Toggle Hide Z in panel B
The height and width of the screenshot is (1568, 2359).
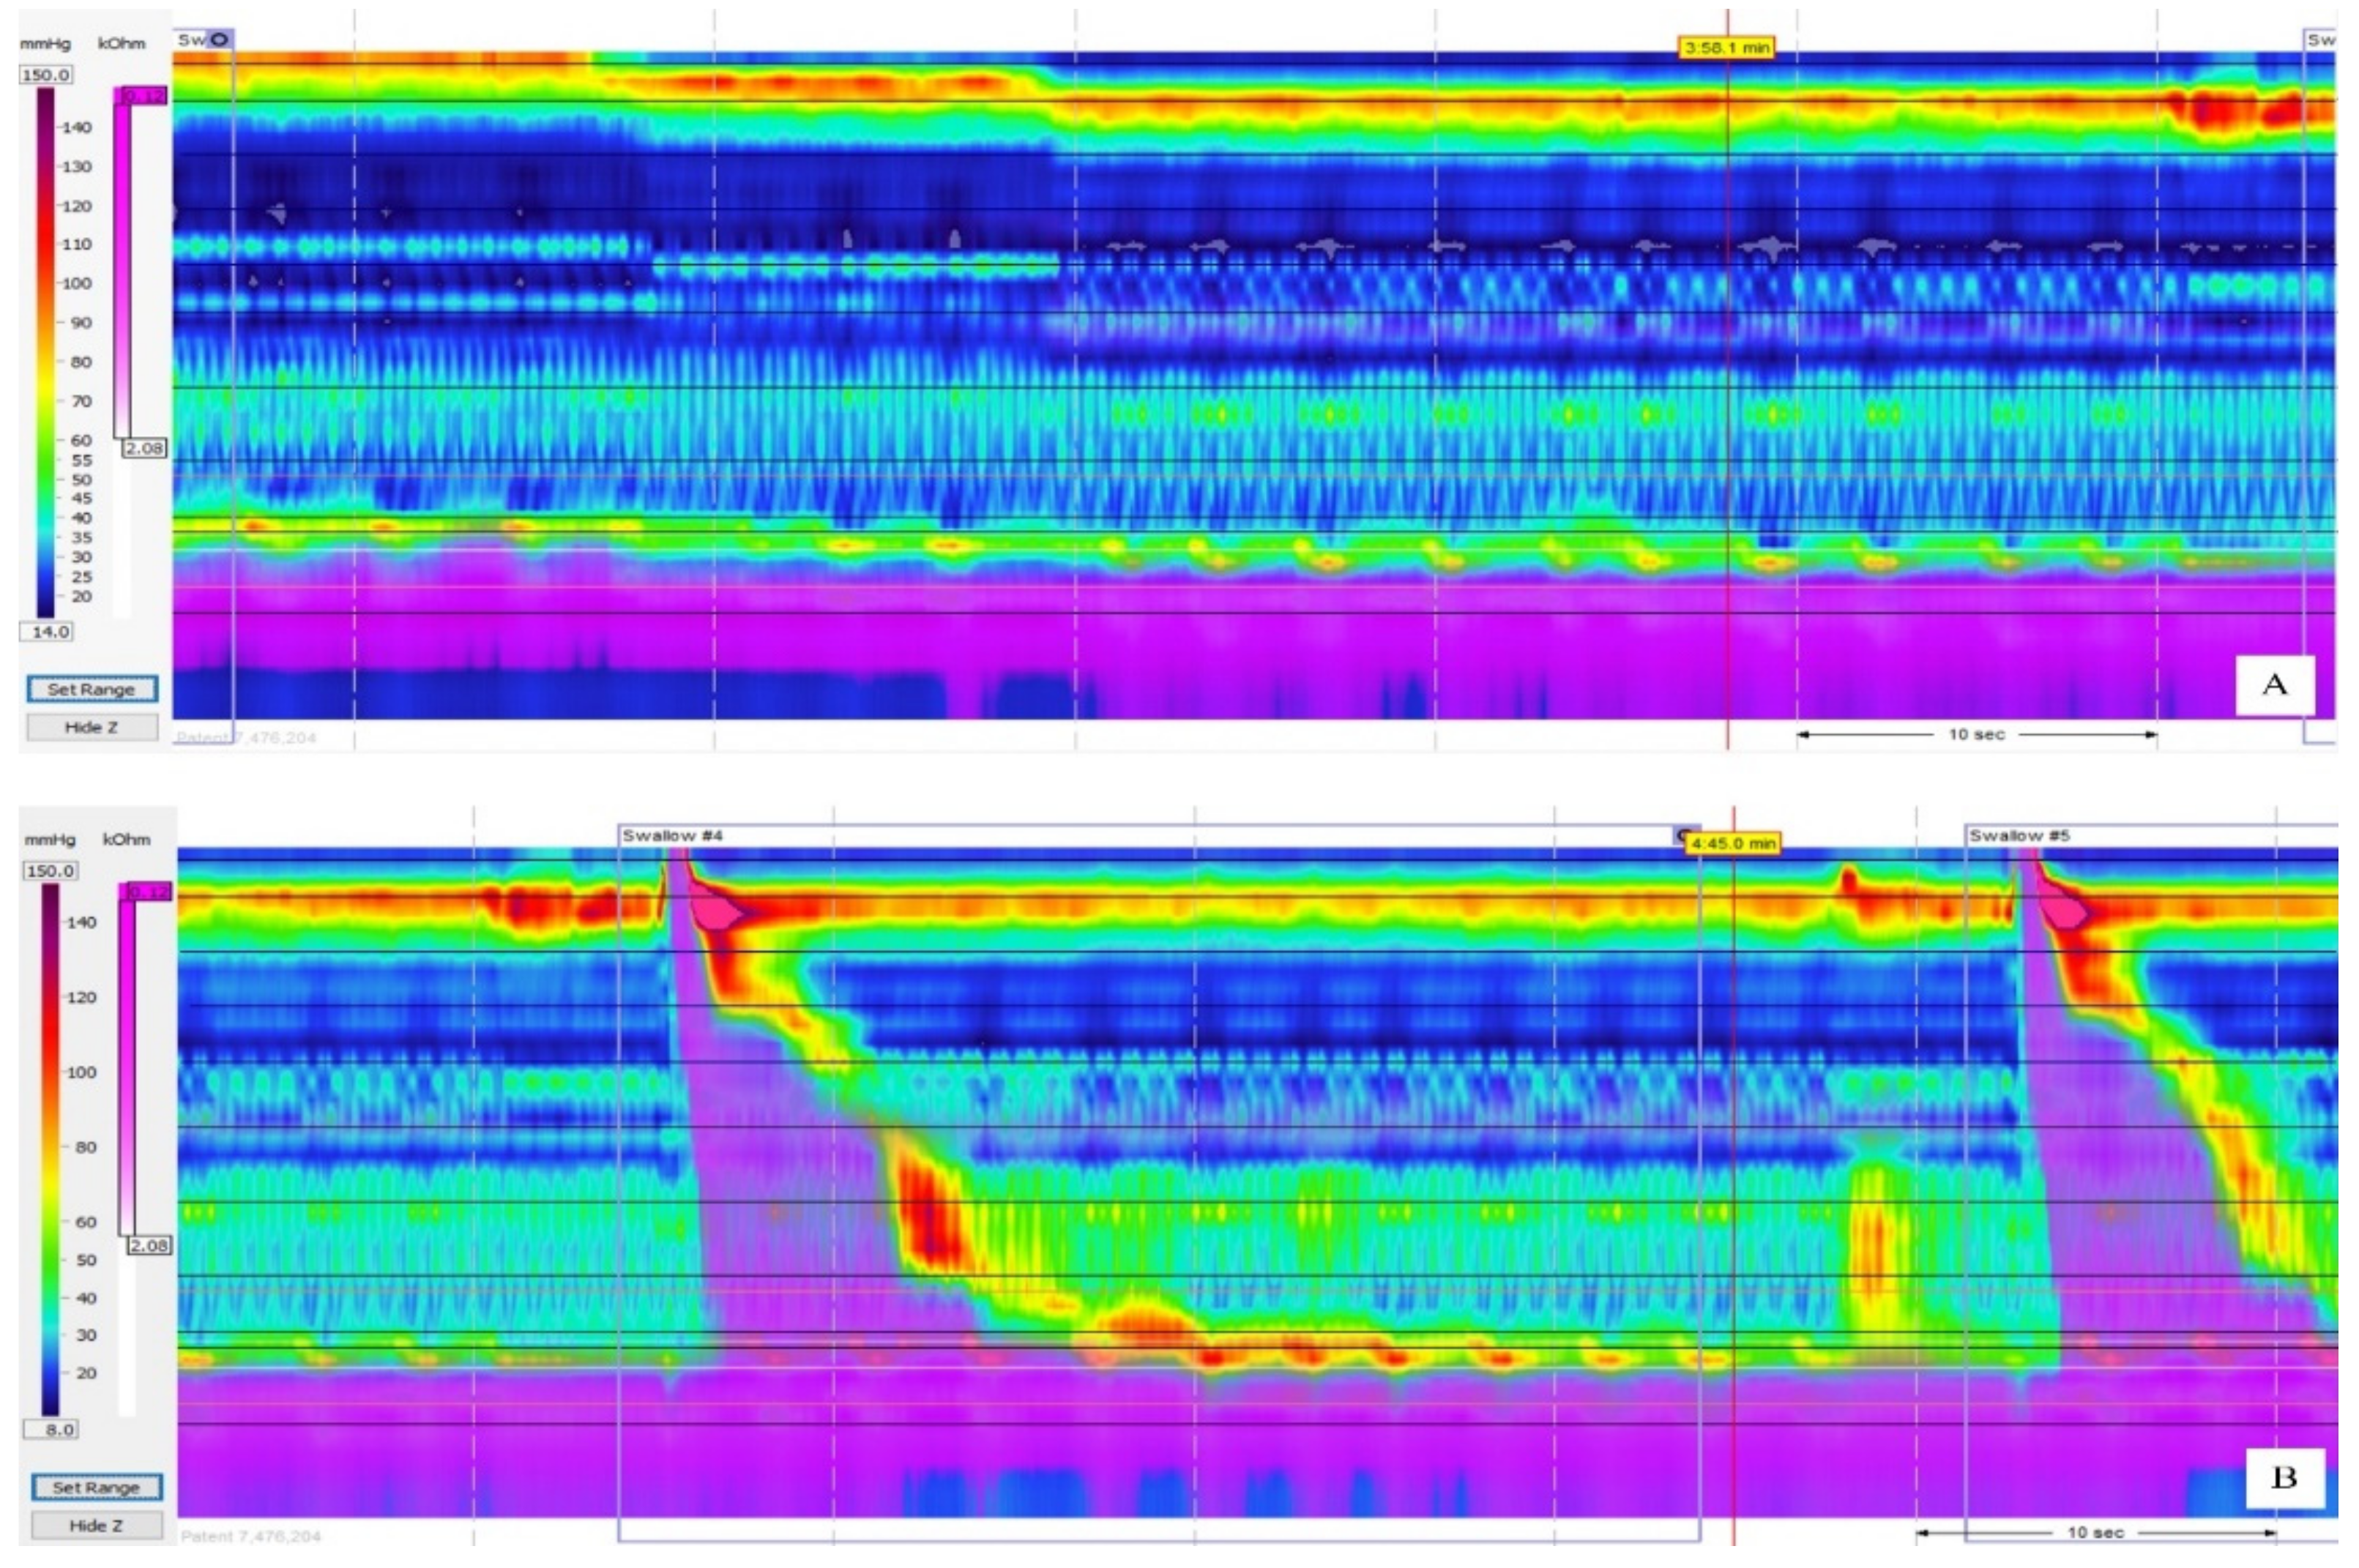coord(96,1525)
